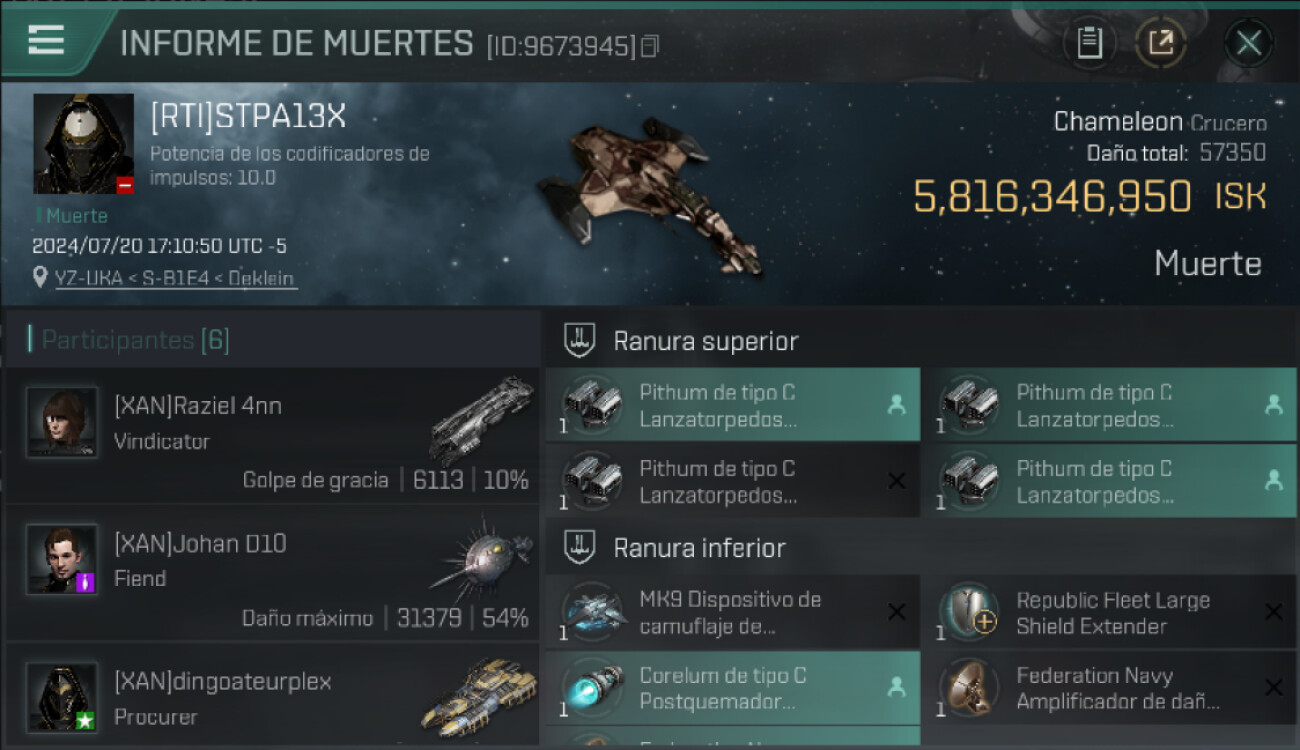
Task: Close the Informe de Muertes window
Action: click(1248, 42)
